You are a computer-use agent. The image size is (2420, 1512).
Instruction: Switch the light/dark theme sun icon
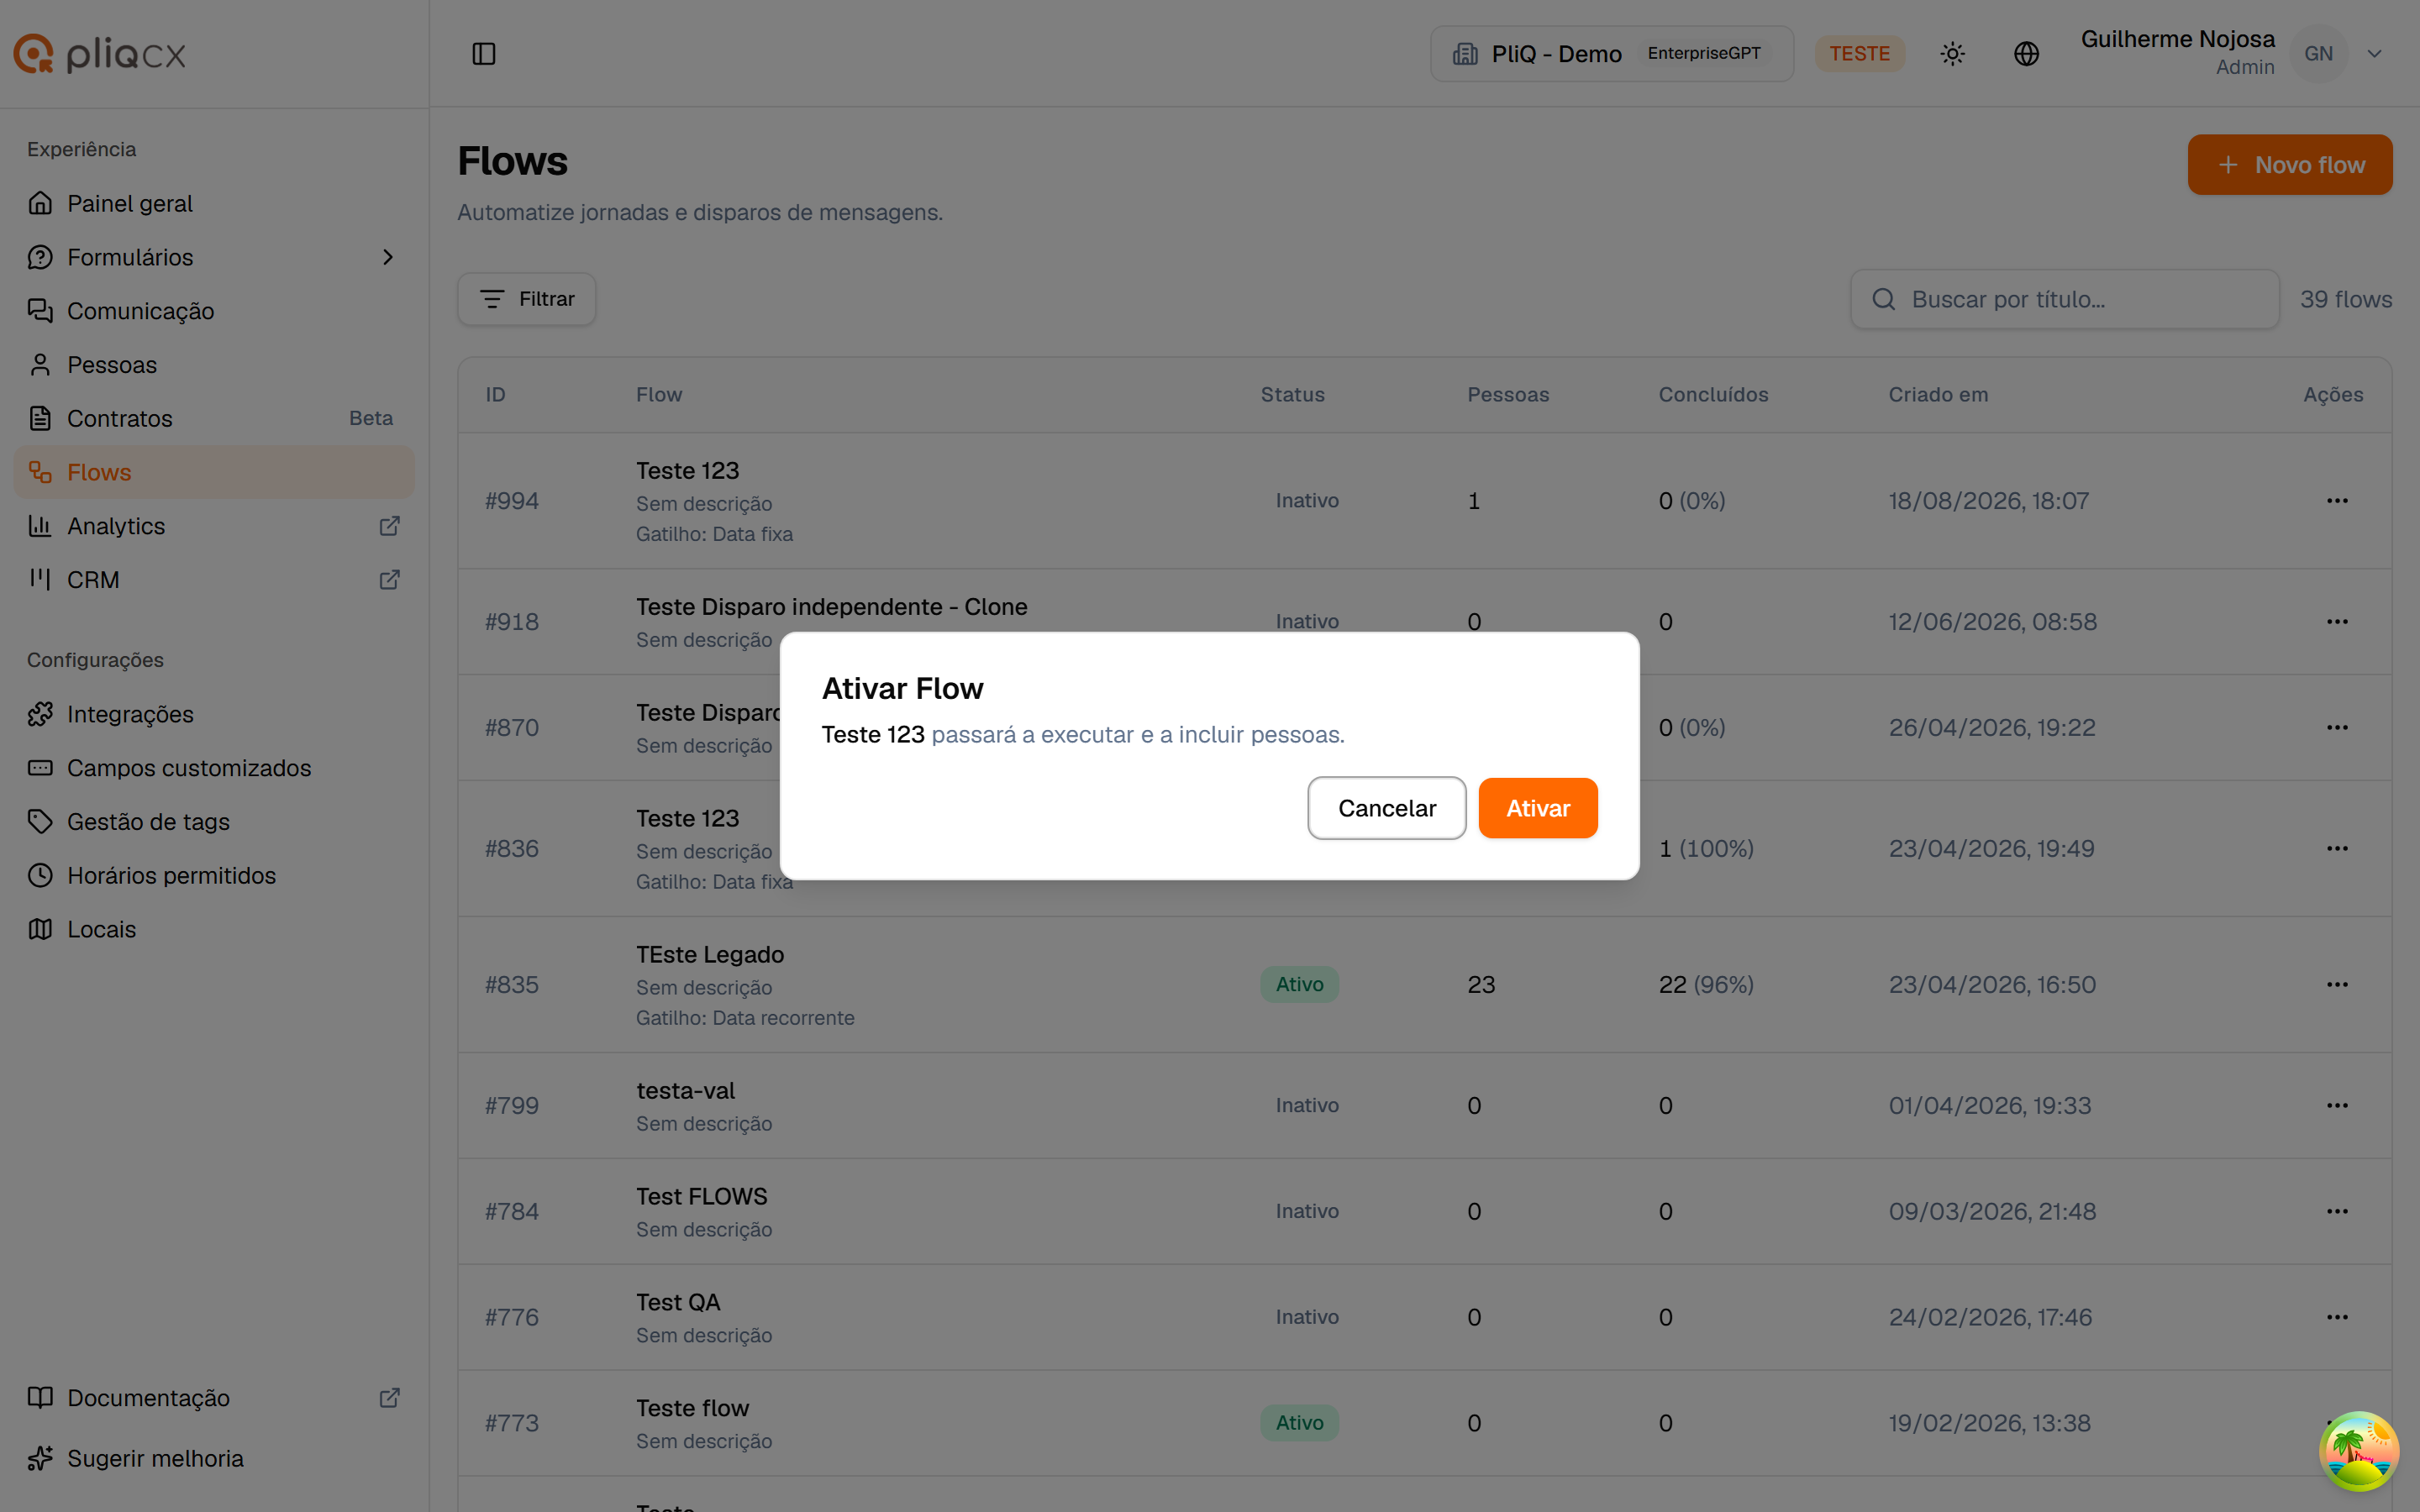pos(1952,54)
